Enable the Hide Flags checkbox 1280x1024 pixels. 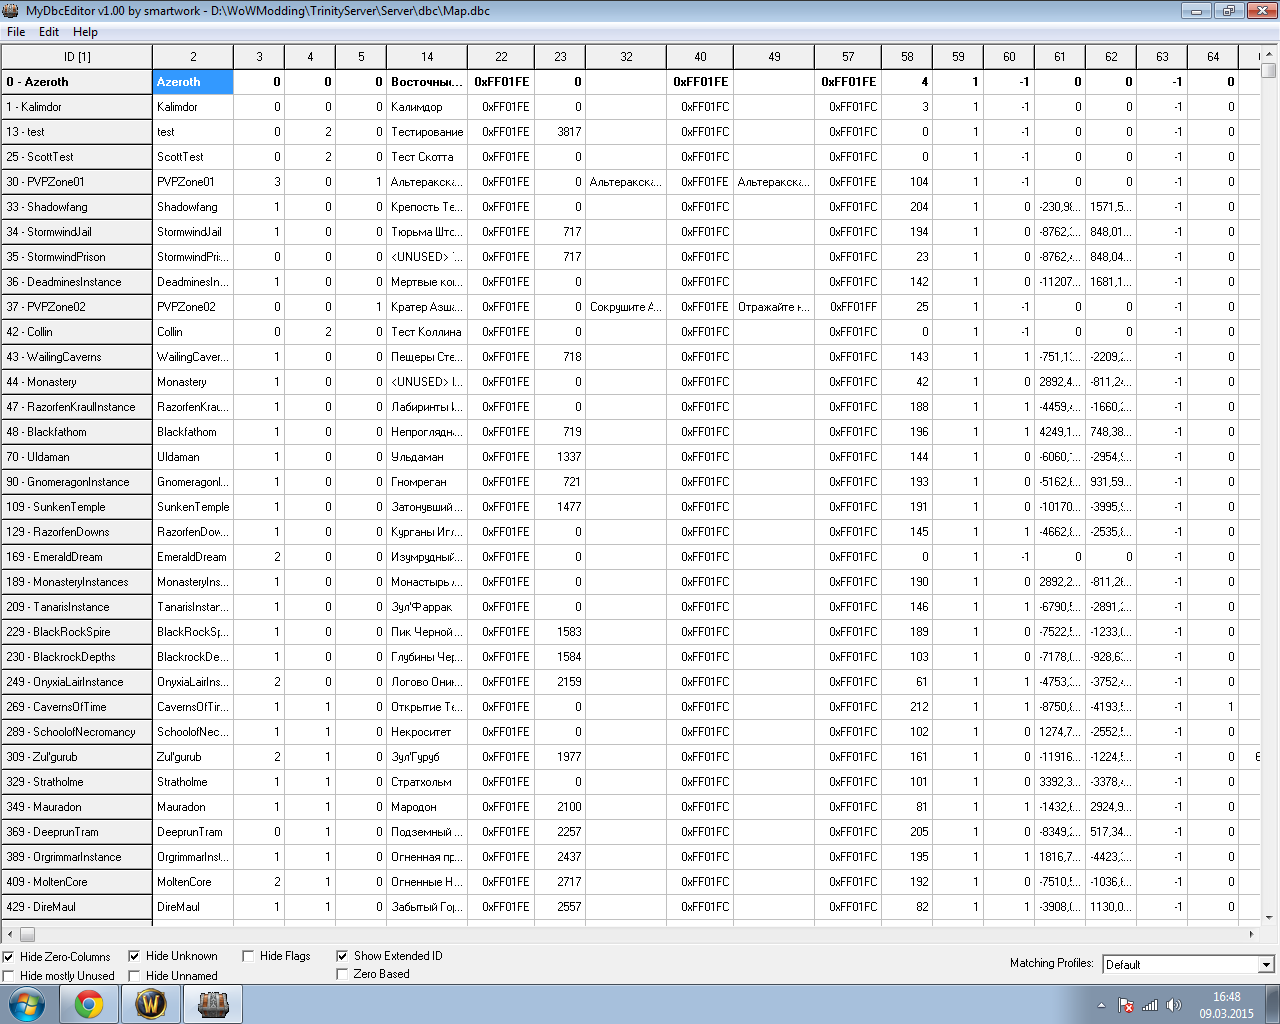pos(249,957)
